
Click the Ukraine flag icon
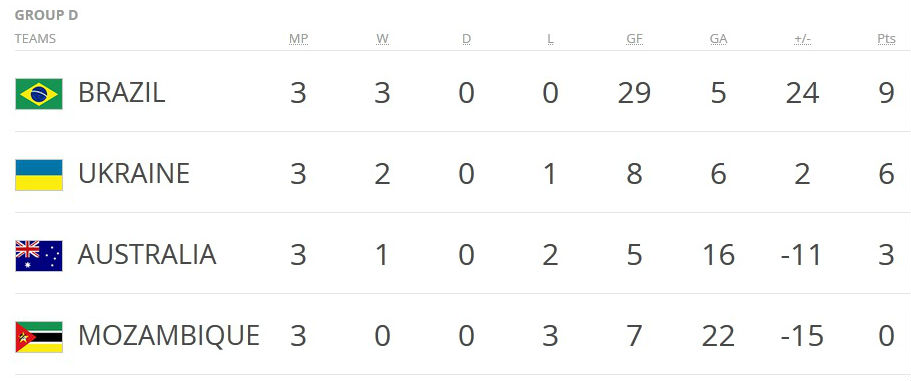pyautogui.click(x=39, y=175)
